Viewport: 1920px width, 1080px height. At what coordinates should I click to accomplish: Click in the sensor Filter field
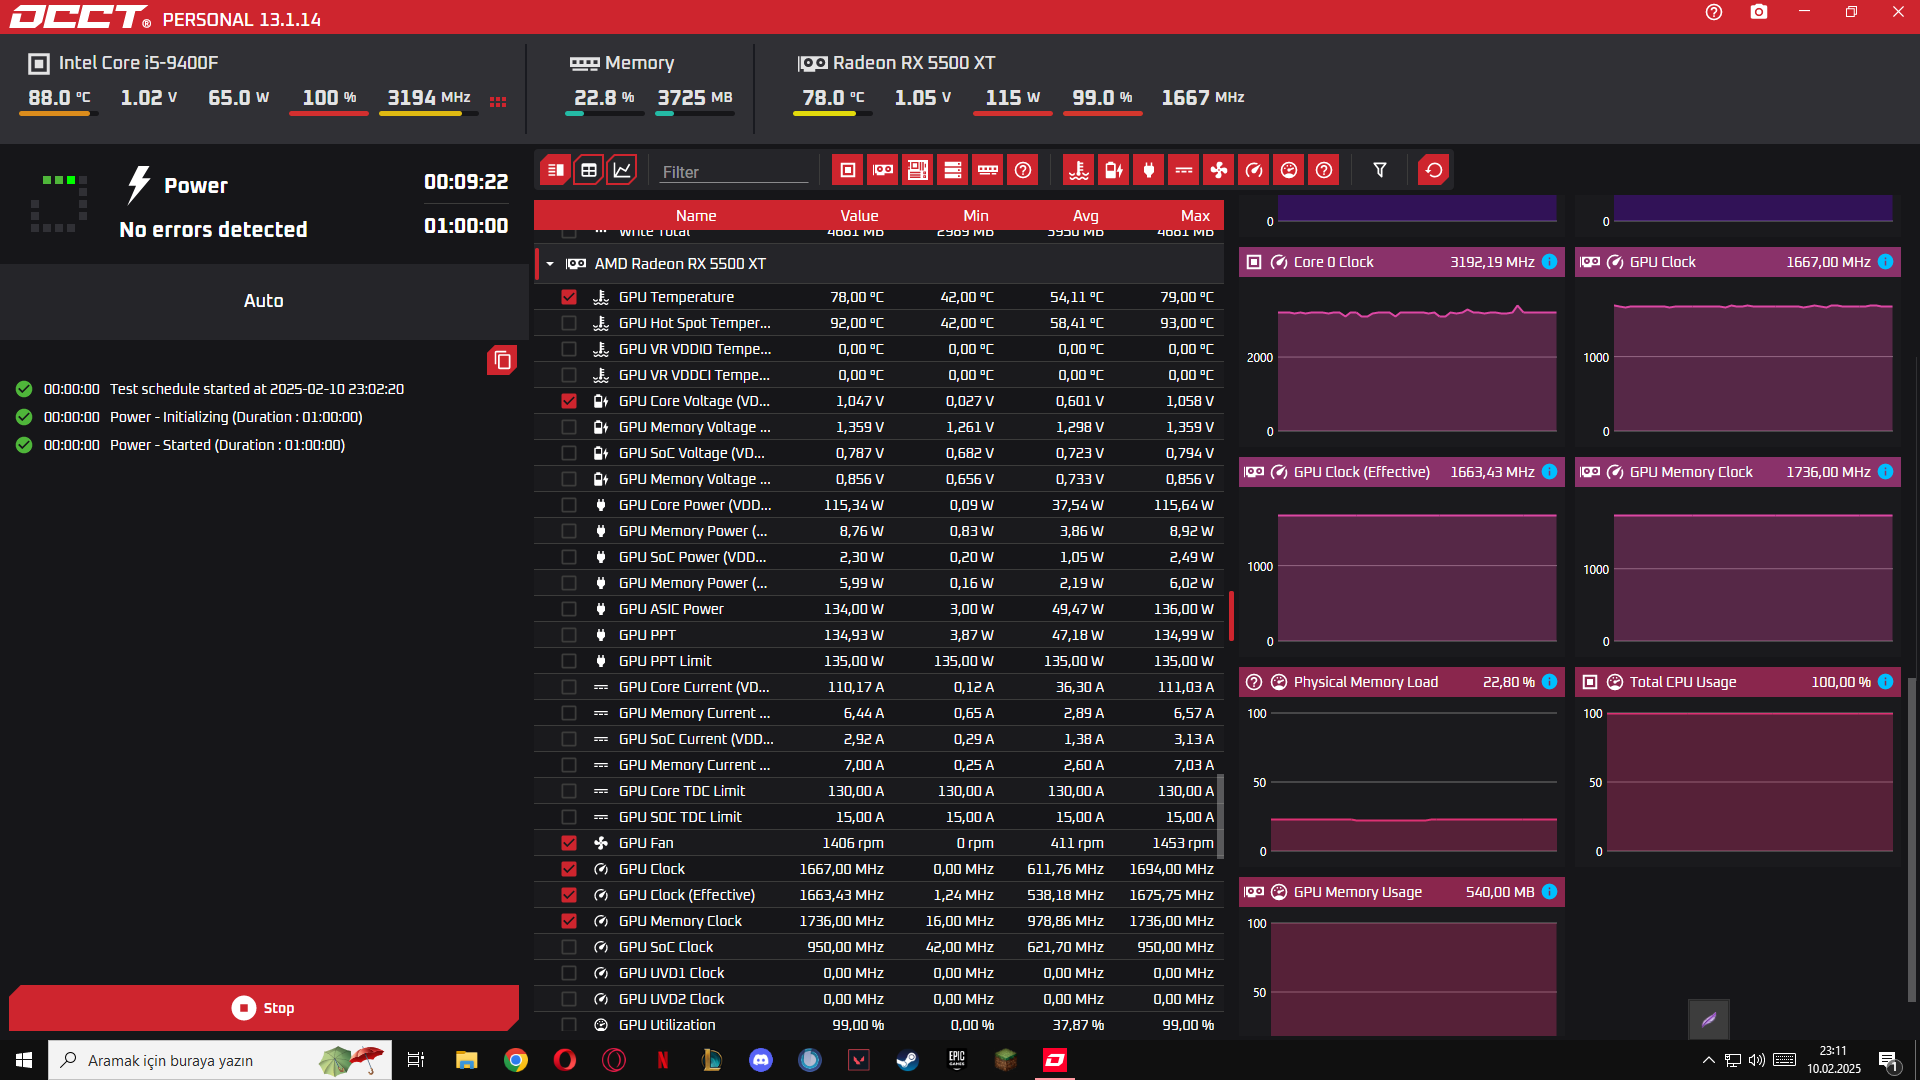click(x=734, y=172)
